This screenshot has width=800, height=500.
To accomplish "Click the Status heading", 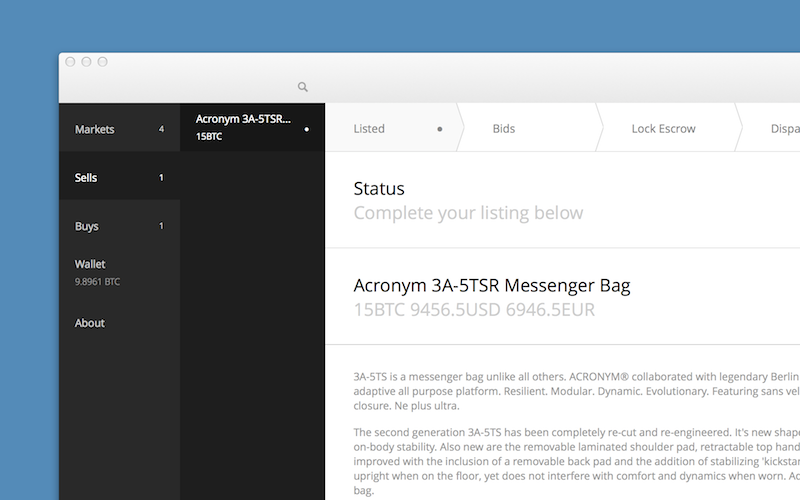I will pyautogui.click(x=379, y=189).
